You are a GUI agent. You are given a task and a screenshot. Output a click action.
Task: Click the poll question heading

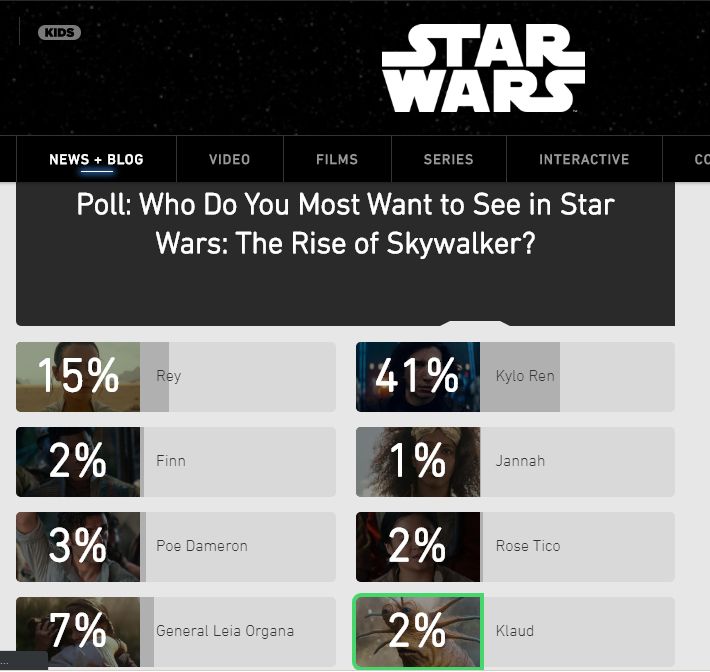(x=345, y=224)
